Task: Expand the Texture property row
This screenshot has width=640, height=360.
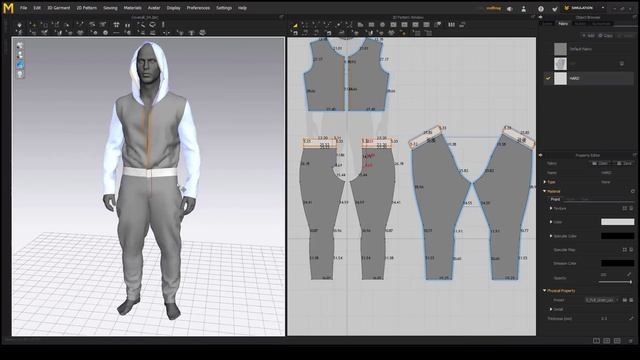Action: (x=551, y=208)
